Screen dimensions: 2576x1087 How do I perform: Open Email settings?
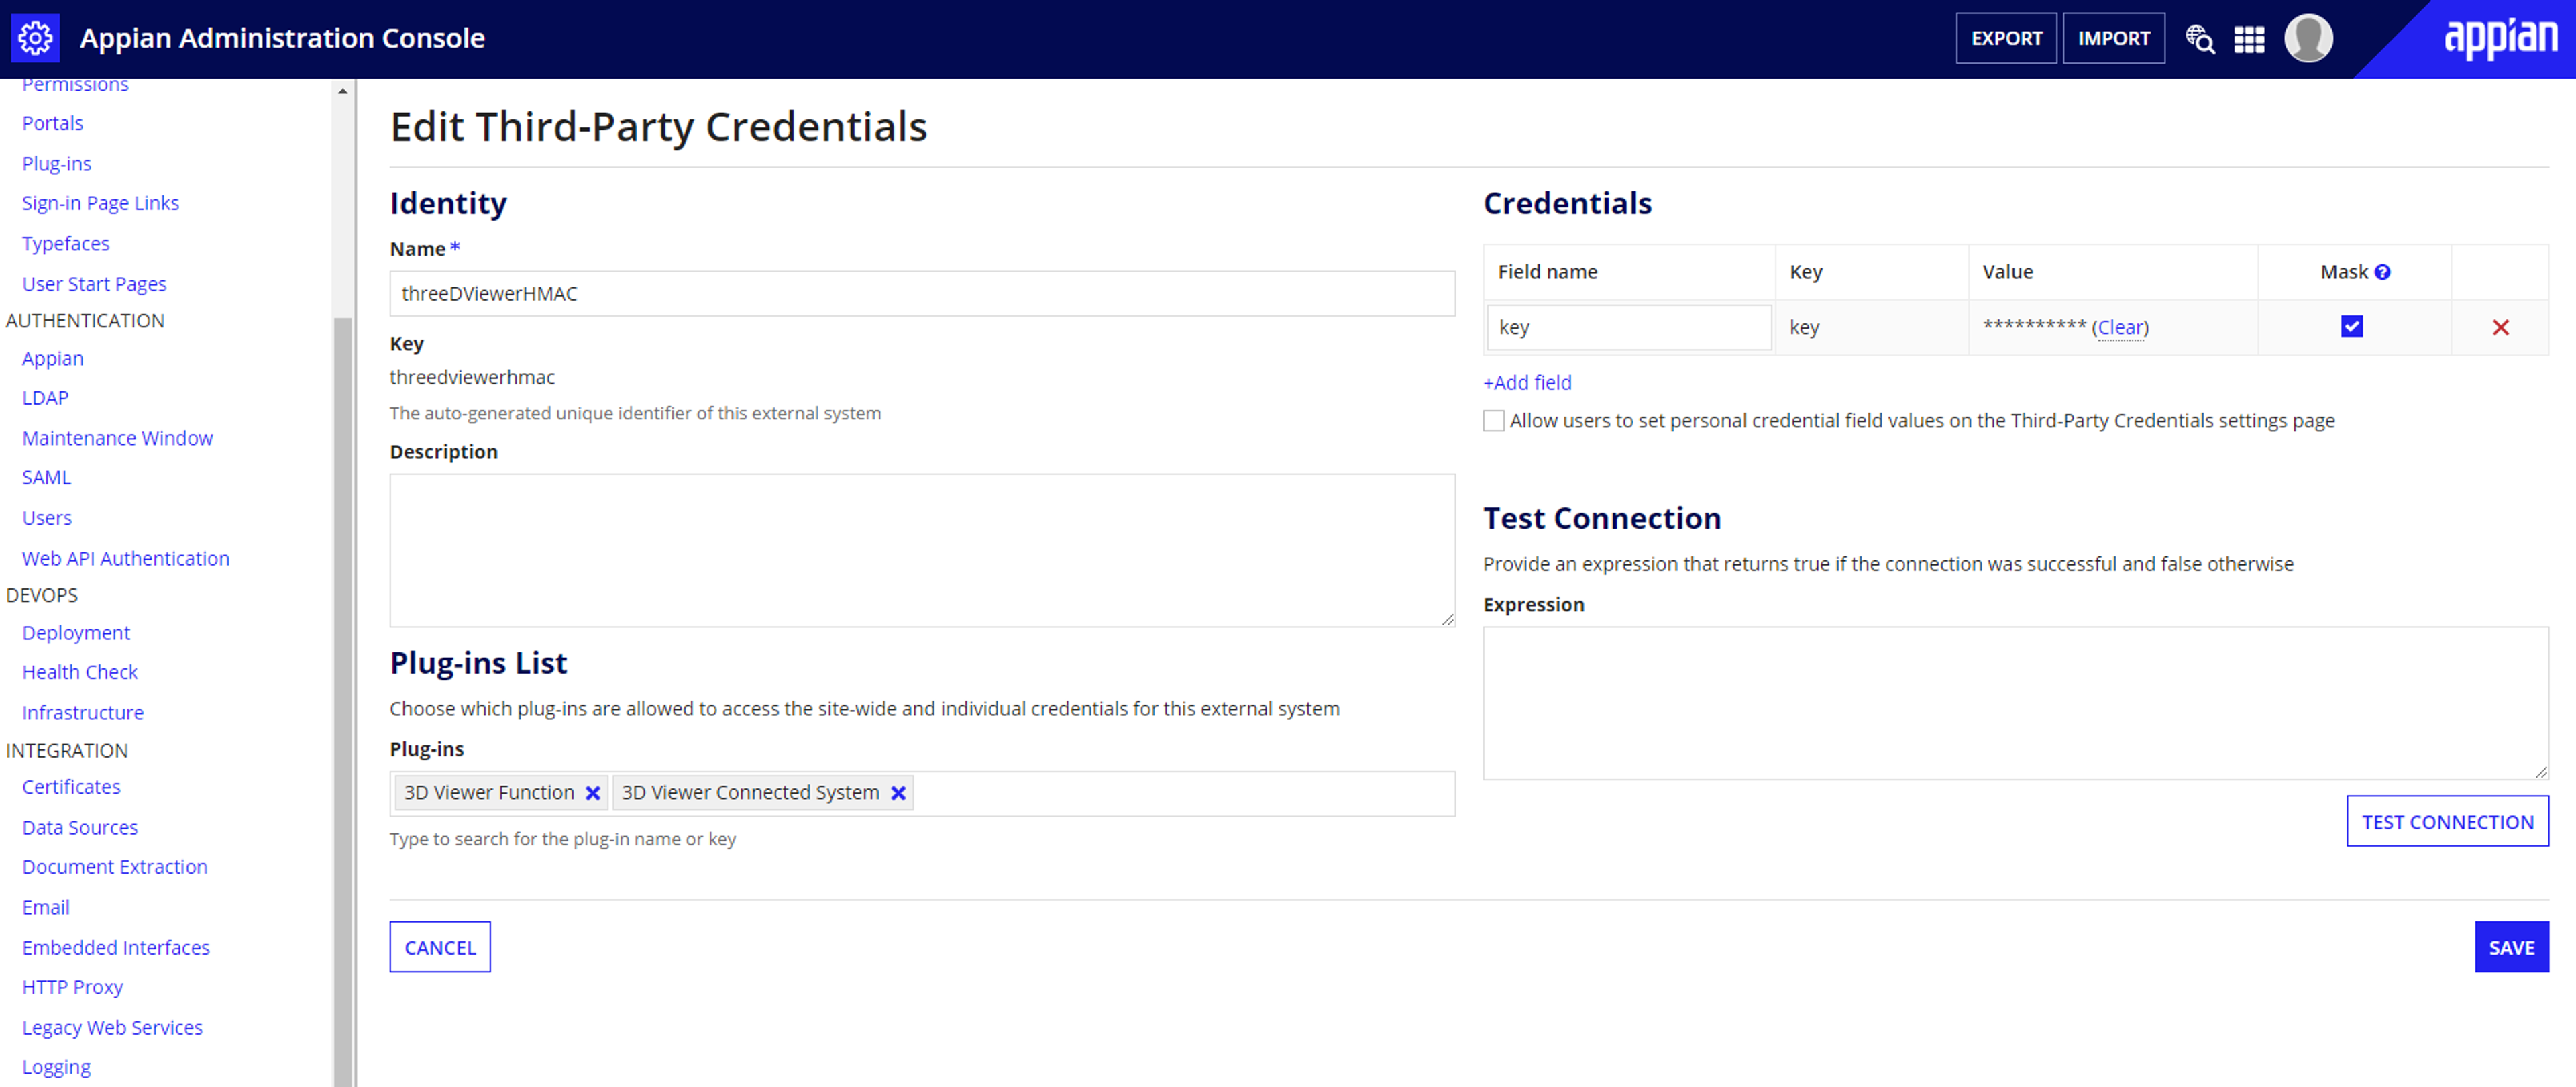(46, 907)
